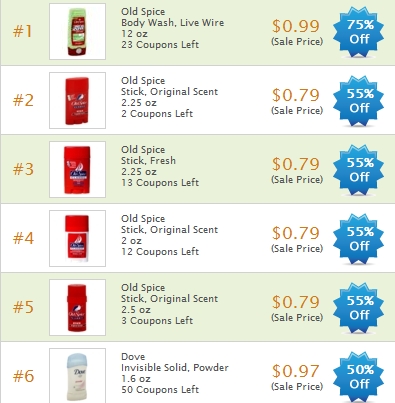Open the #4 Old Spice 2 oz thumbnail
The height and width of the screenshot is (403, 395).
(77, 238)
